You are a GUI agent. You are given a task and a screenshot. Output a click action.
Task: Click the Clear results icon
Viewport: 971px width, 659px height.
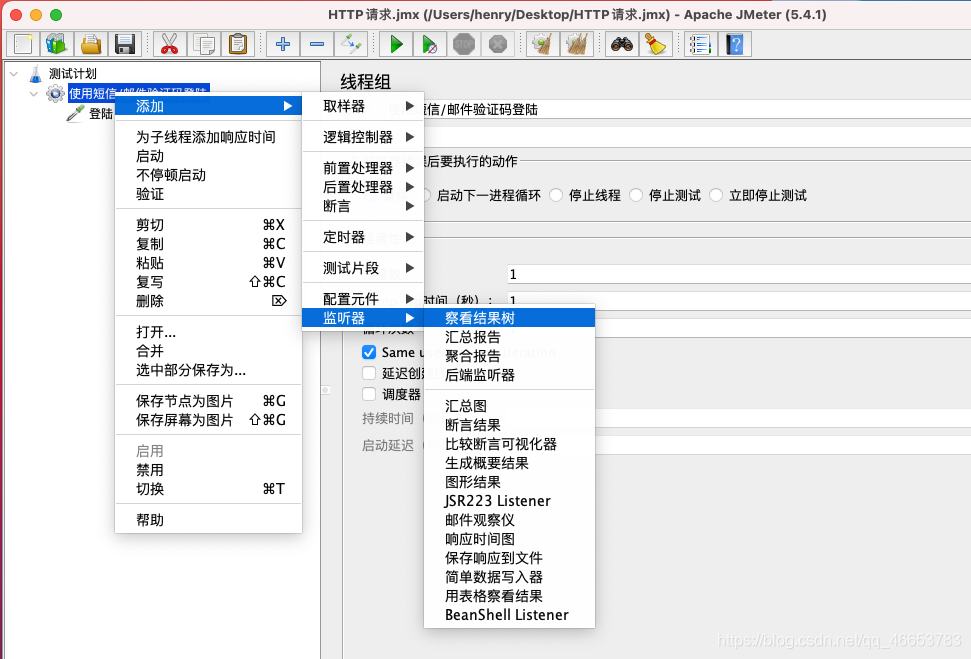[542, 44]
